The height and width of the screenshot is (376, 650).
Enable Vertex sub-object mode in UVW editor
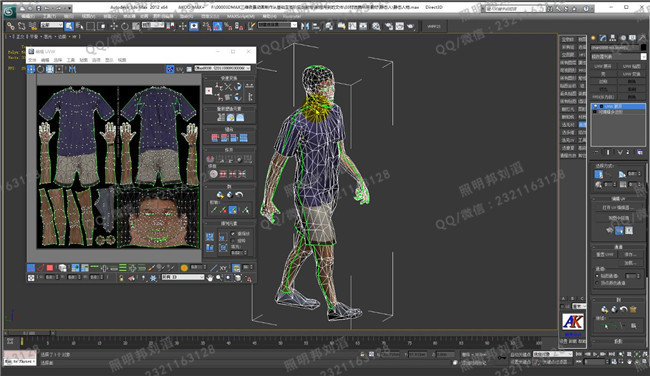tap(31, 268)
